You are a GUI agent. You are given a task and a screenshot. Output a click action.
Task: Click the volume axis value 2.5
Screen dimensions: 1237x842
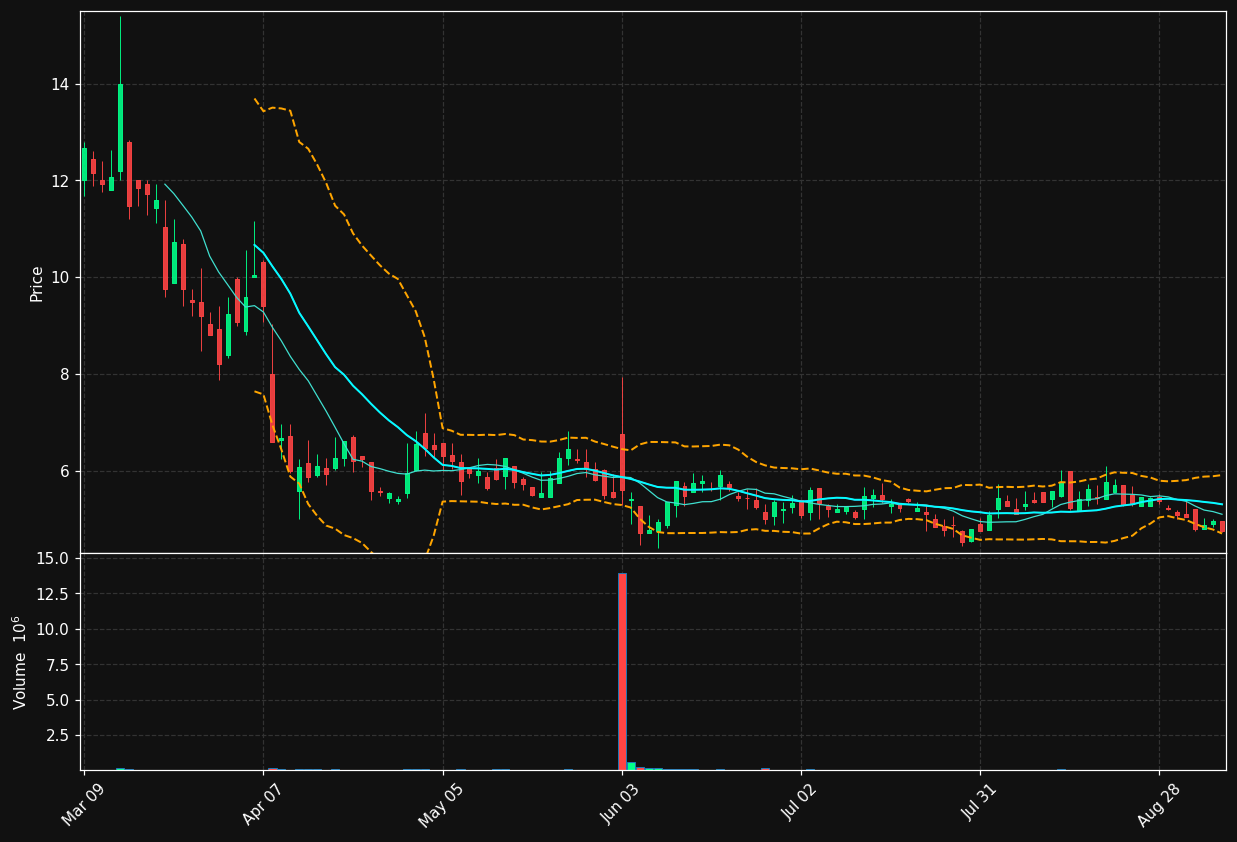58,736
